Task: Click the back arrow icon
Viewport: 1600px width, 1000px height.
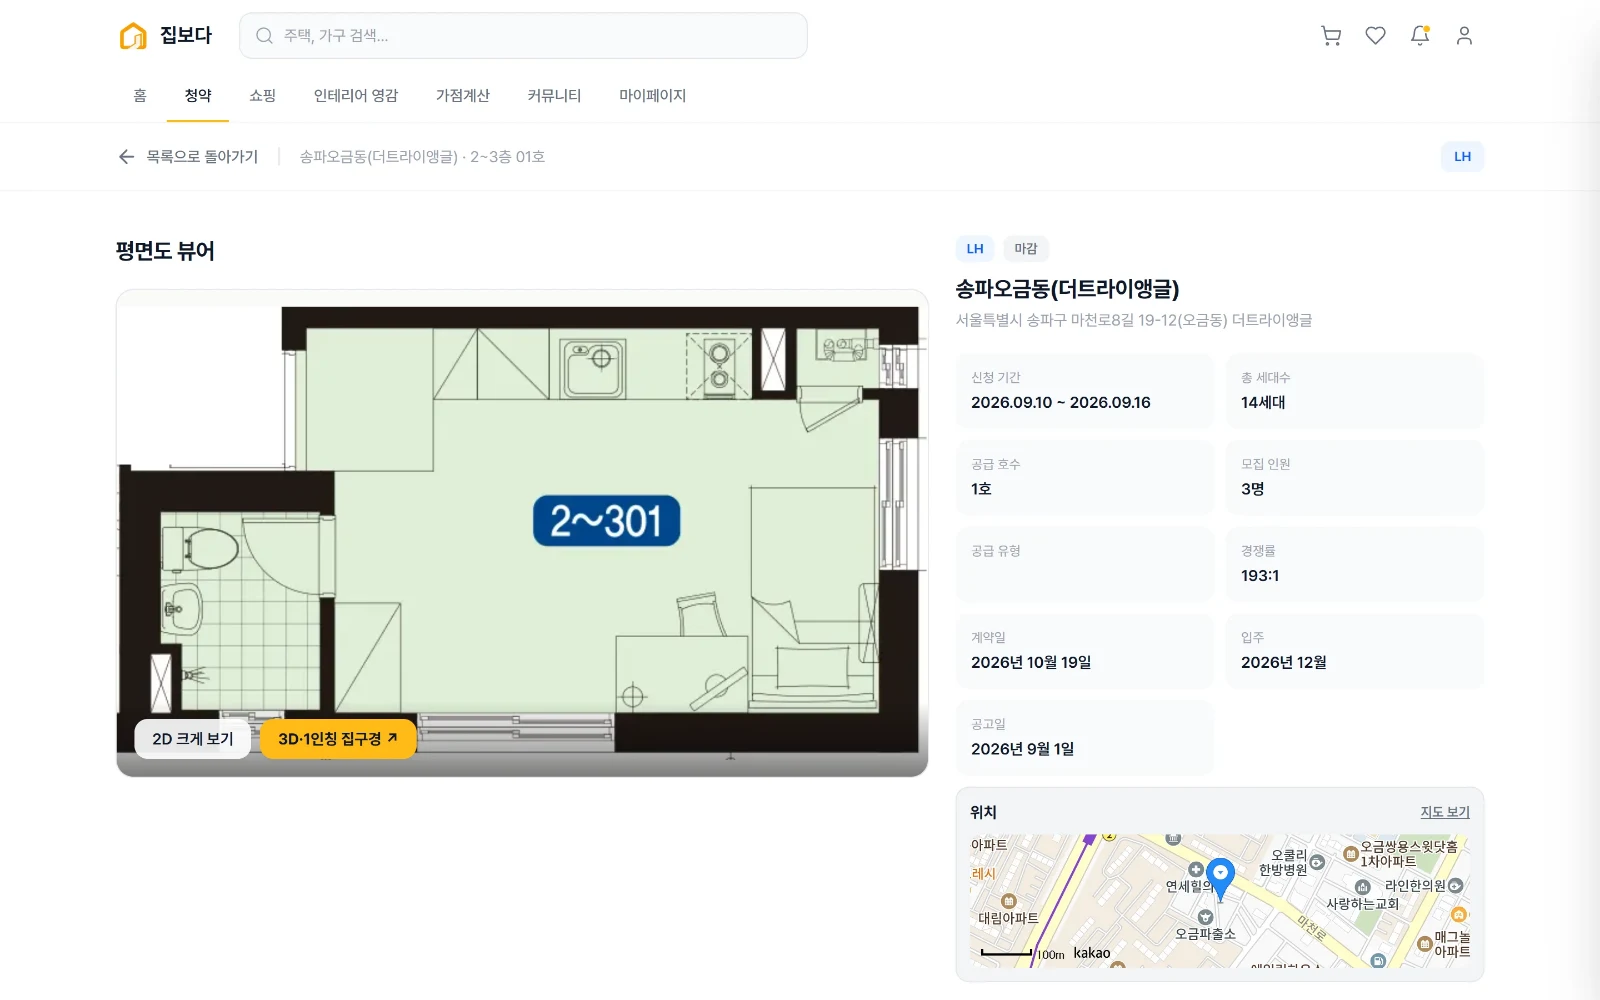Action: pos(126,157)
